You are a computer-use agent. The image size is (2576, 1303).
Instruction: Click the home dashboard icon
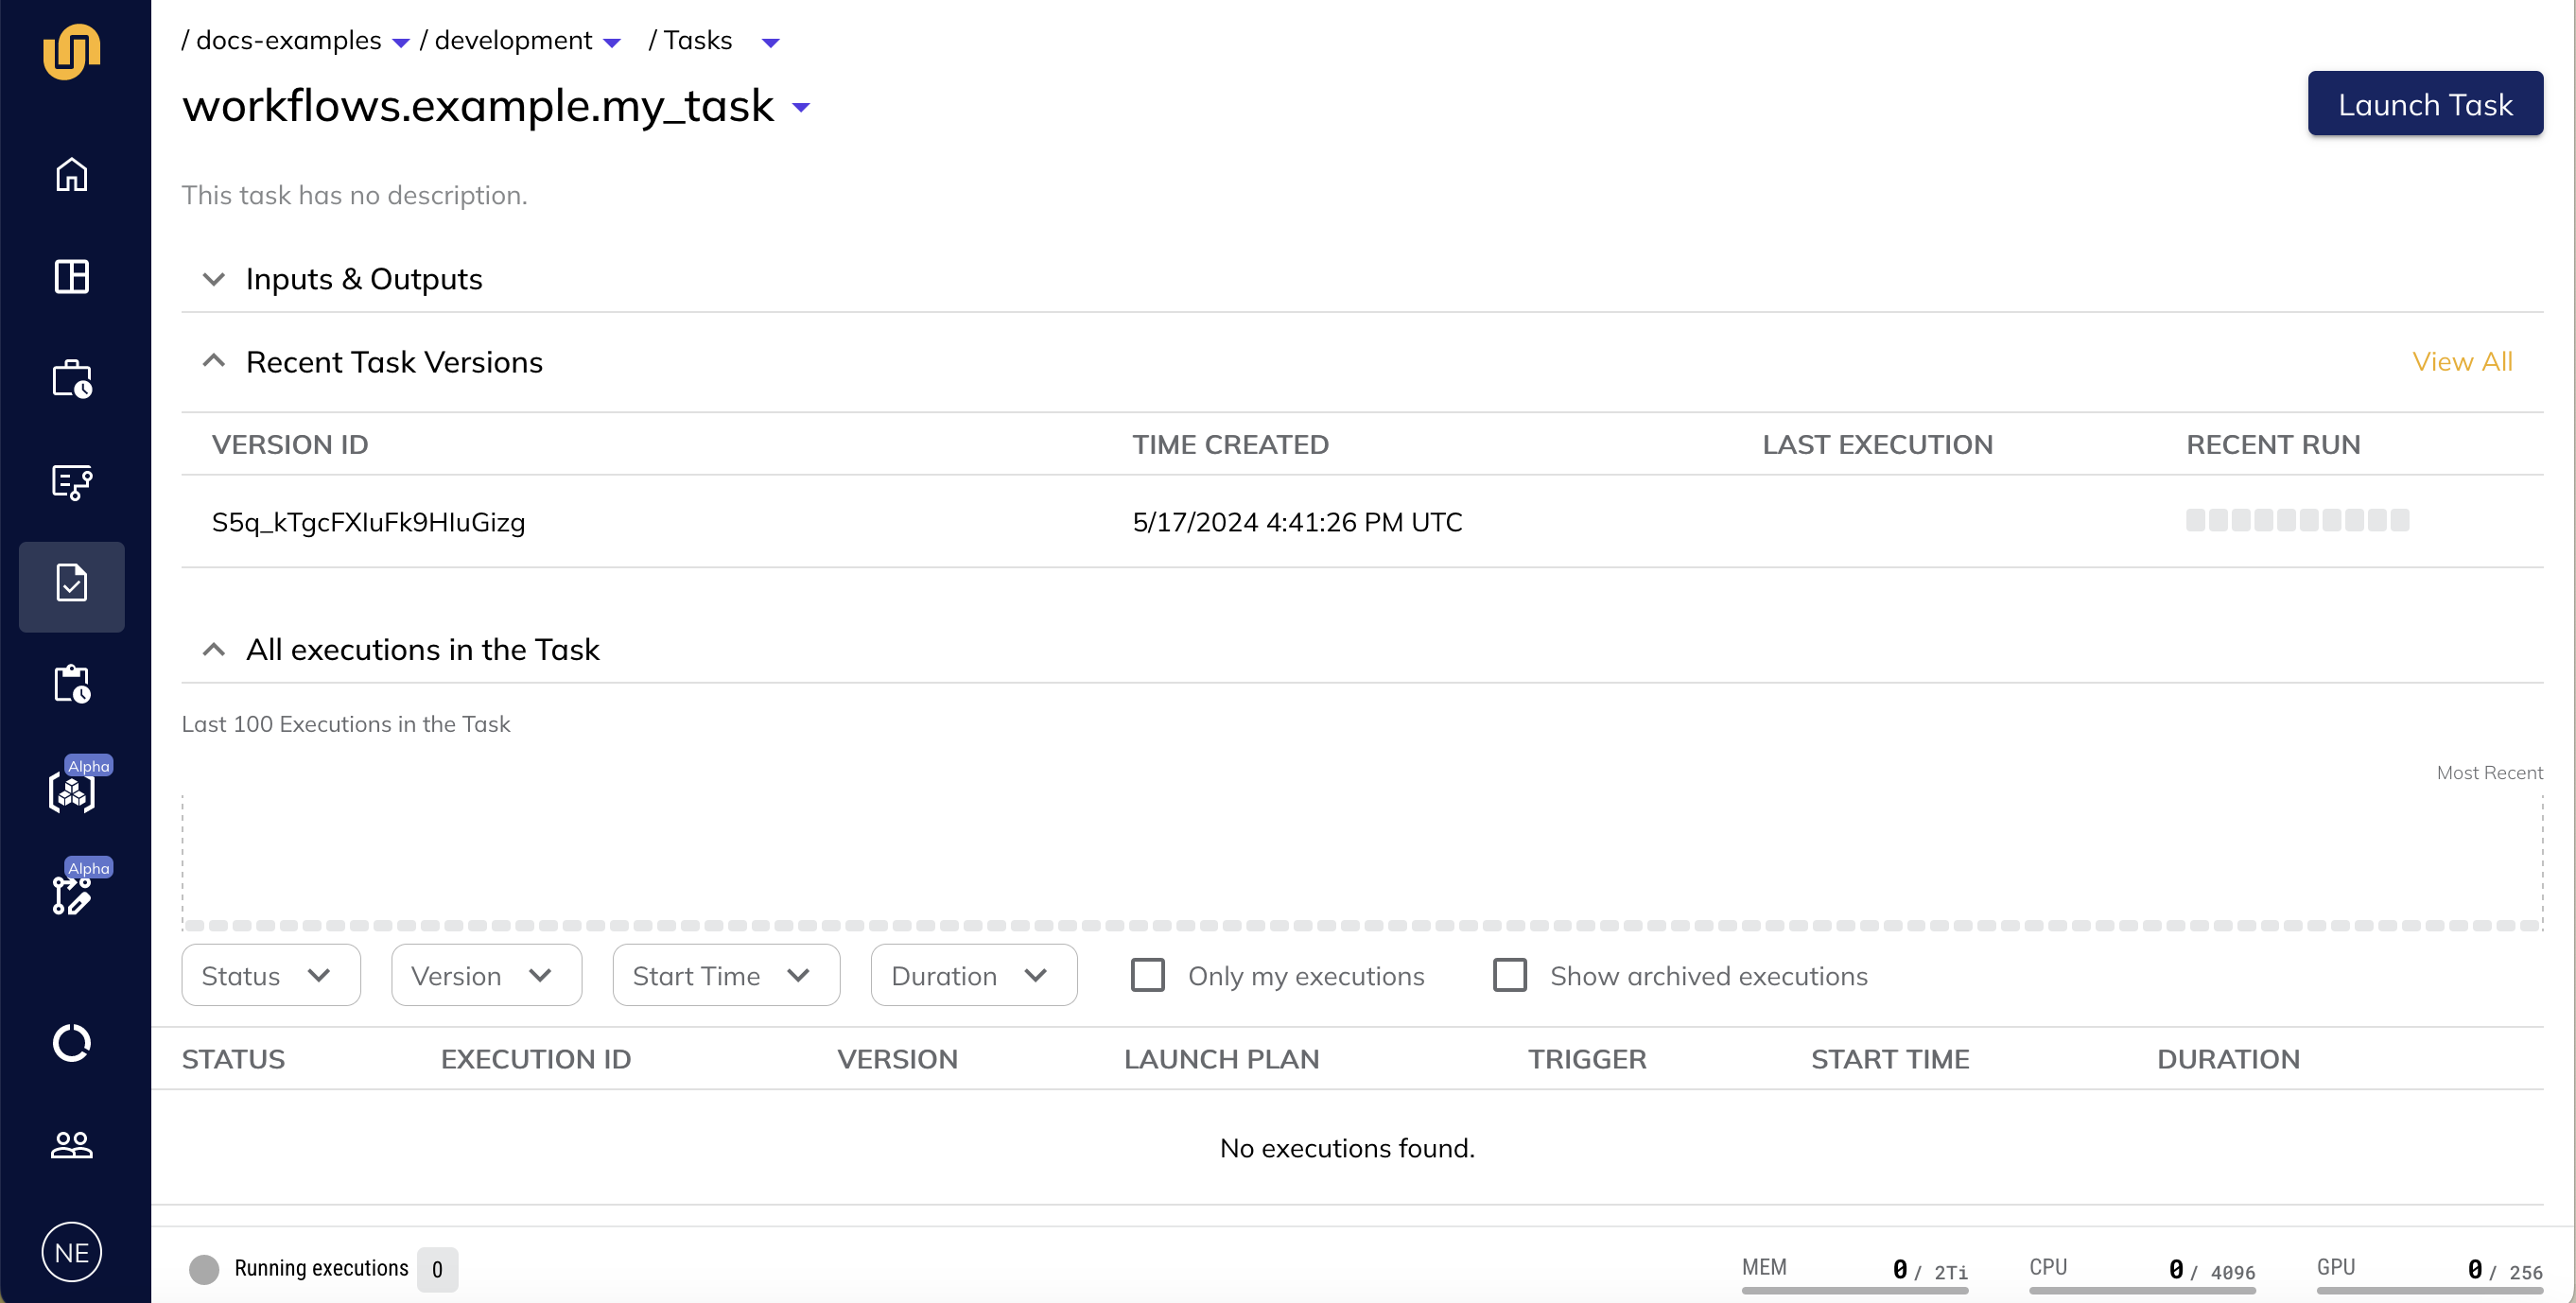[72, 173]
